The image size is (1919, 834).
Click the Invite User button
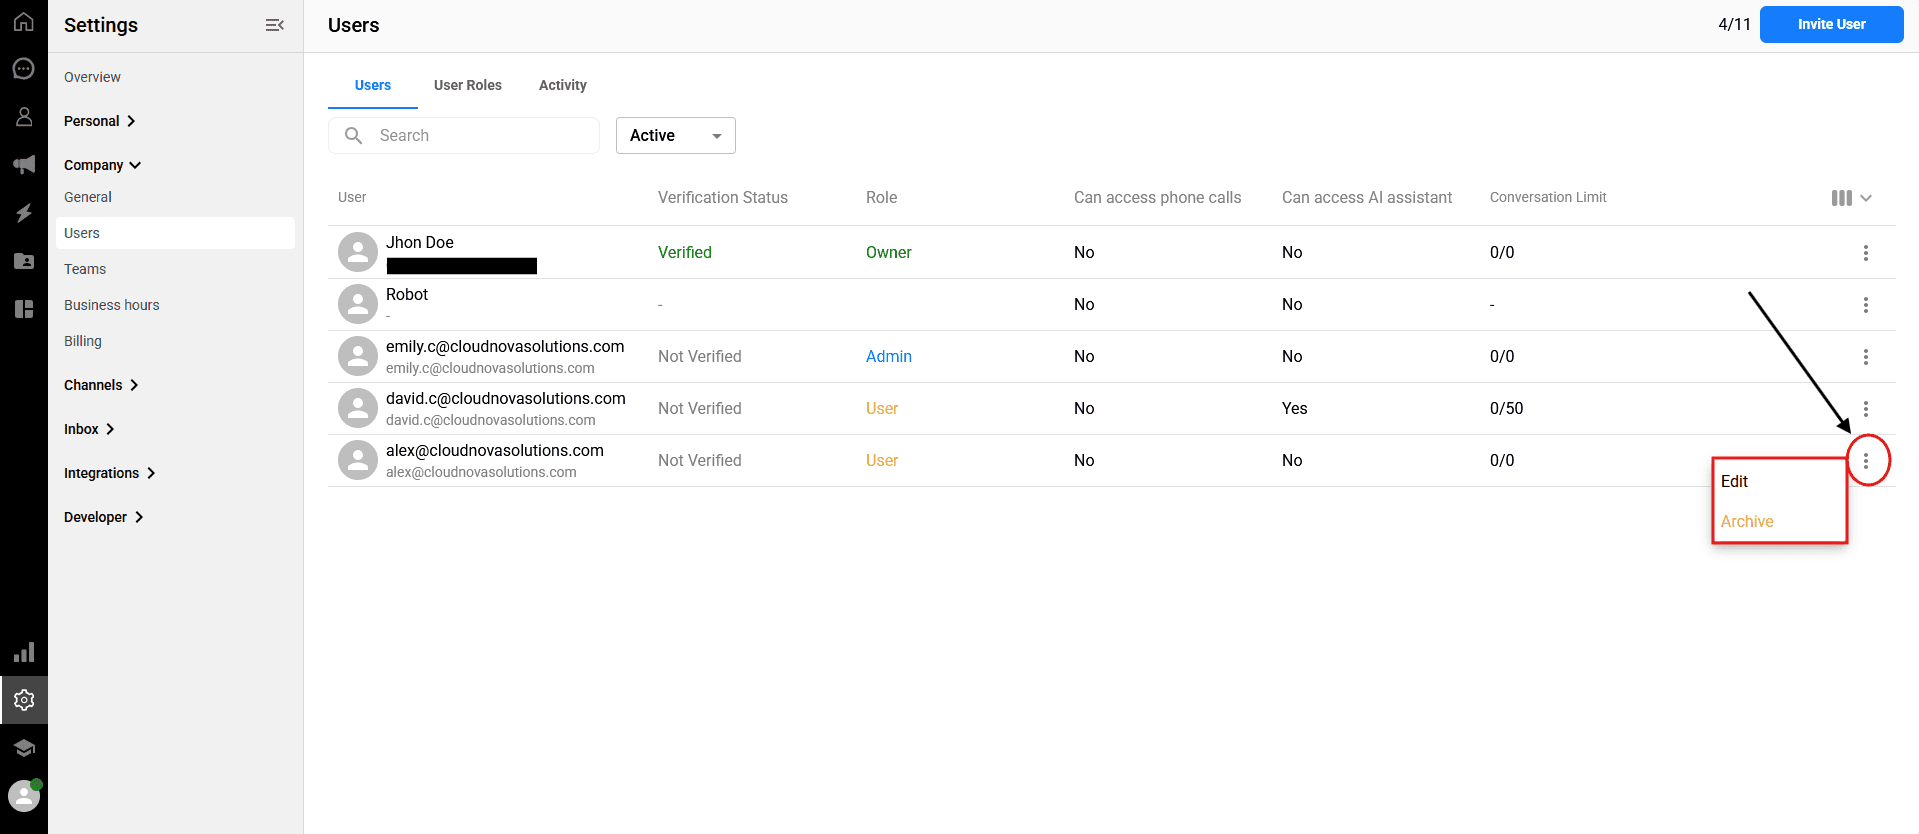pos(1830,25)
